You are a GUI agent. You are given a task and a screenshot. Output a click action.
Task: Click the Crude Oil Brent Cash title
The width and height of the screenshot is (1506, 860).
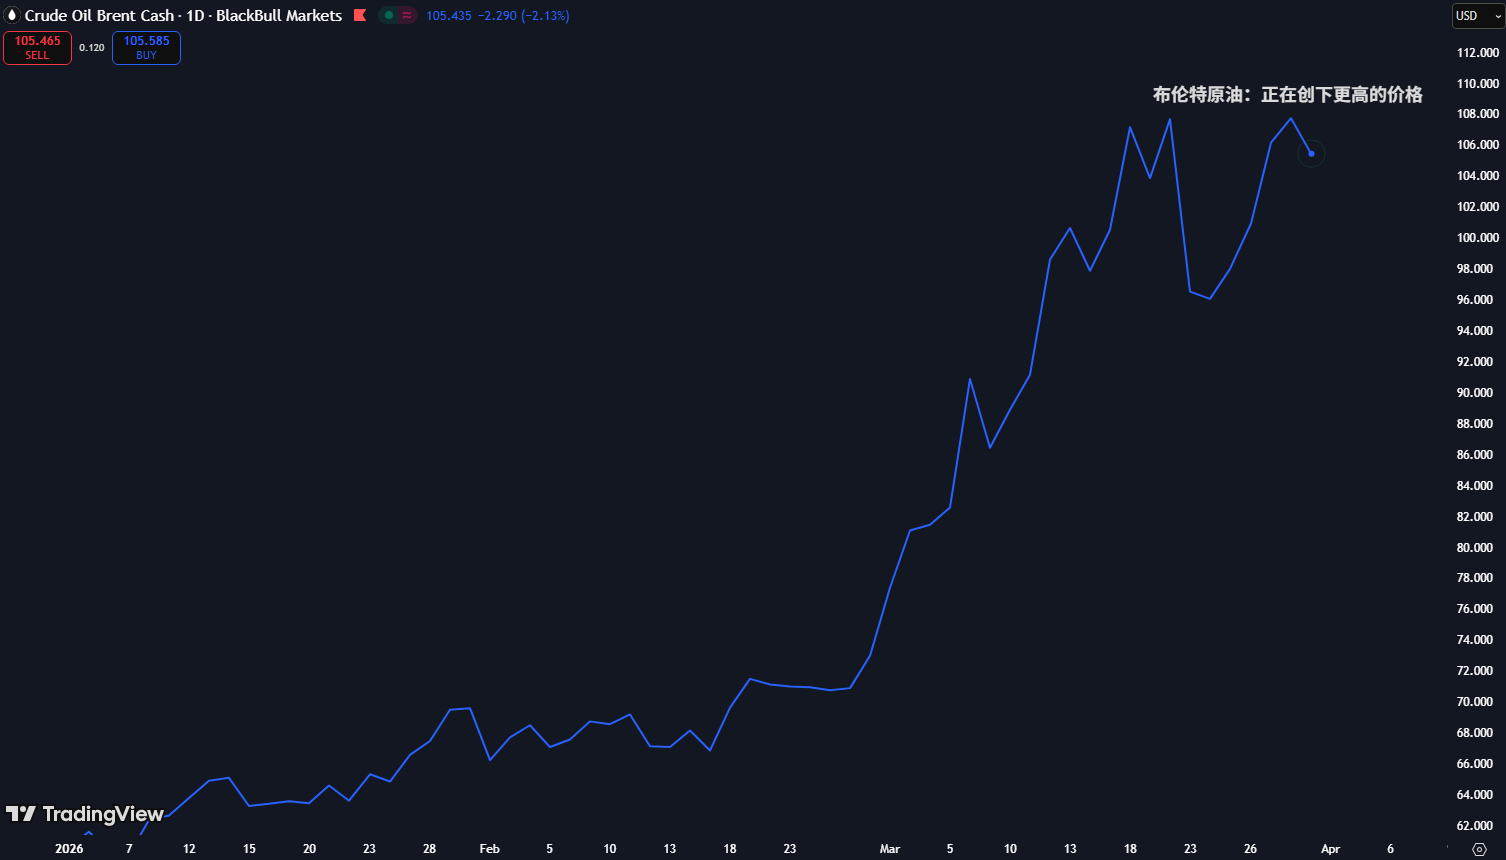pyautogui.click(x=99, y=16)
